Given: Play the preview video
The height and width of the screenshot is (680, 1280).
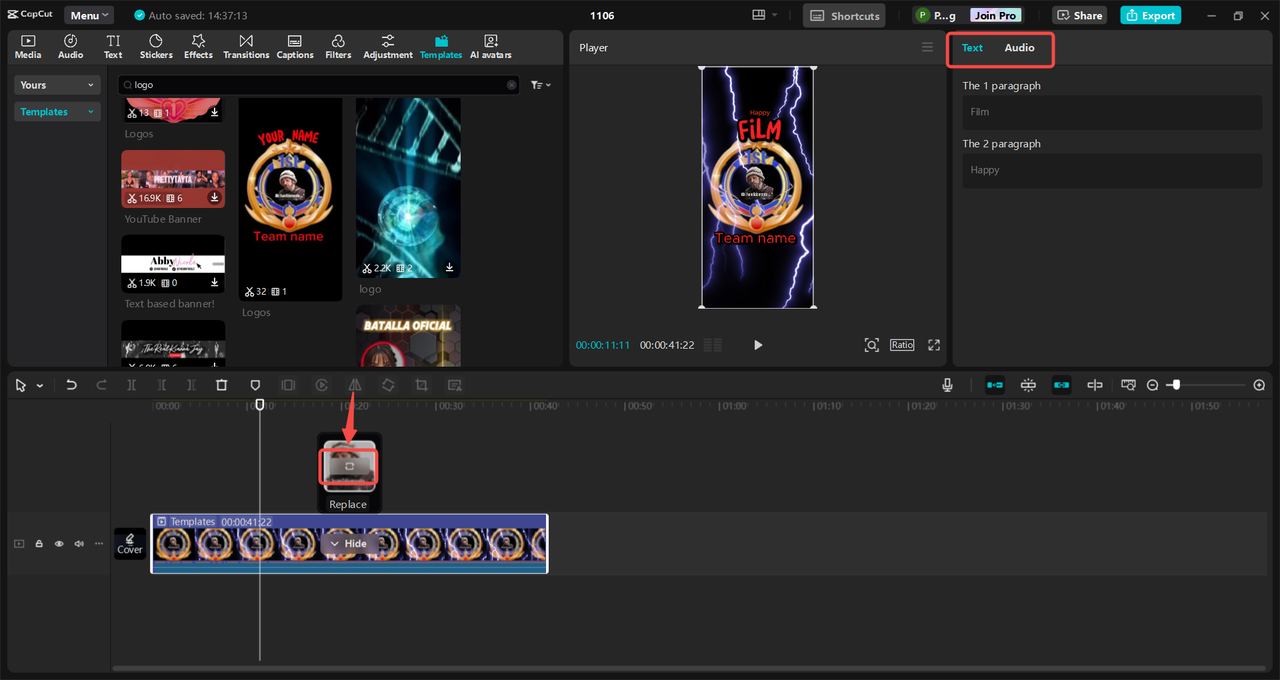Looking at the screenshot, I should point(757,345).
